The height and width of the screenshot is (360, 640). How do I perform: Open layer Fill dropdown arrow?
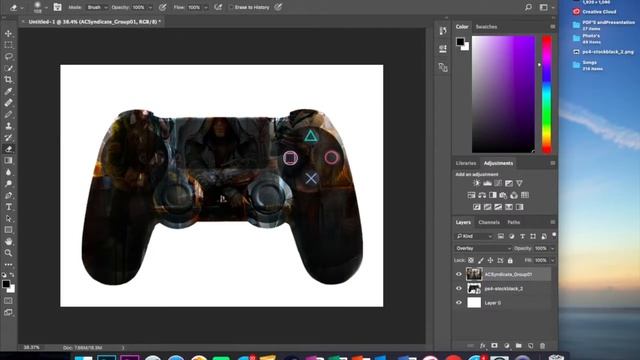point(552,260)
